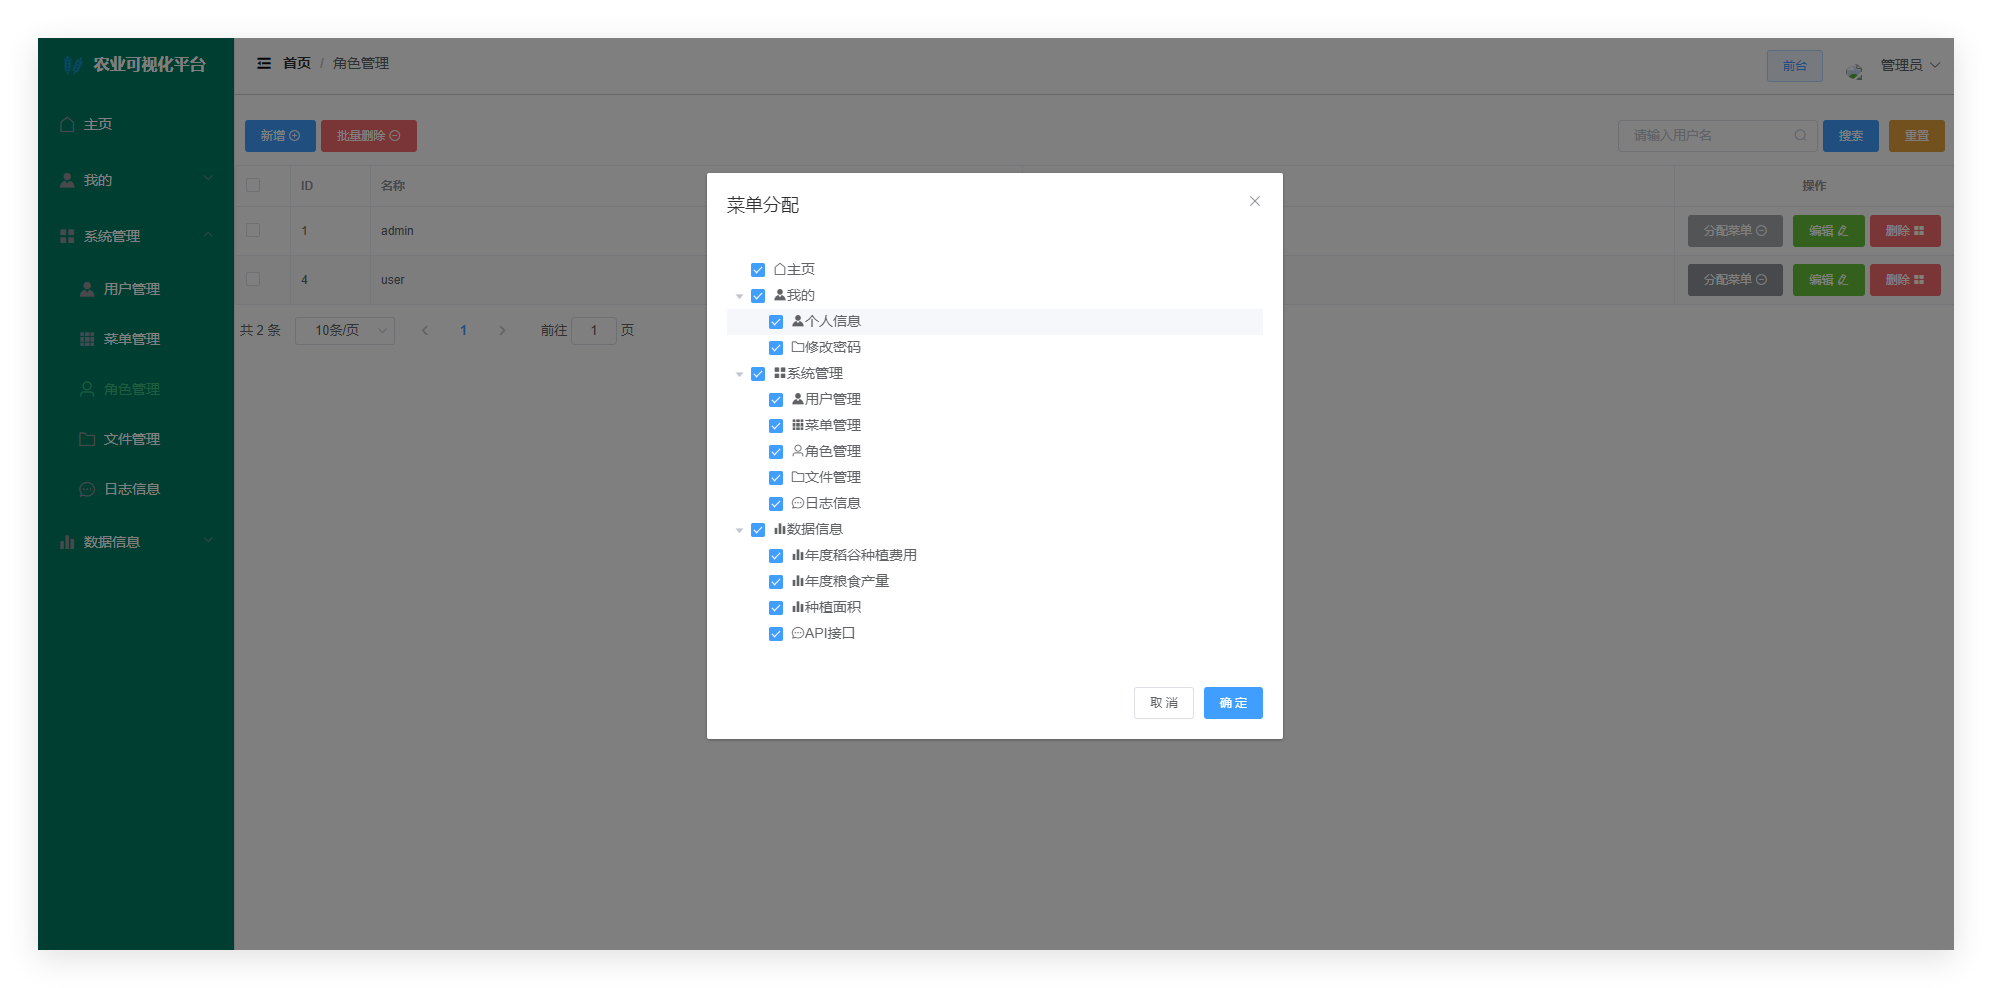Click the 菜单管理 grid icon in sidebar
This screenshot has width=1992, height=988.
tap(86, 338)
